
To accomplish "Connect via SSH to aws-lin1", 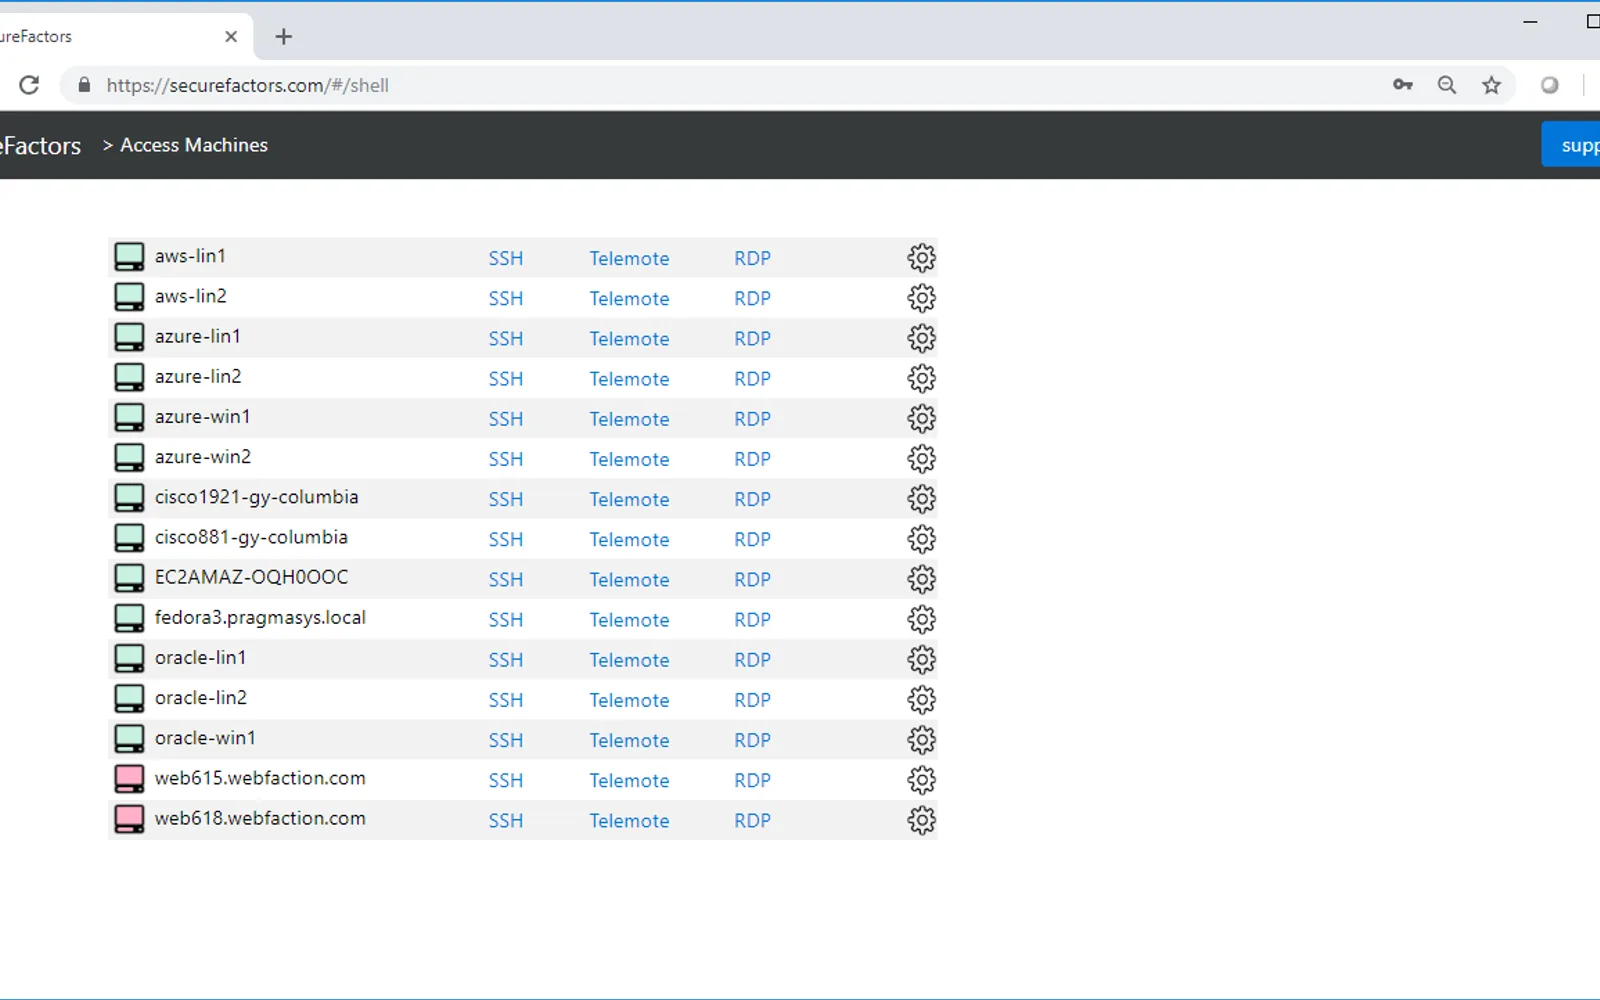I will point(506,258).
